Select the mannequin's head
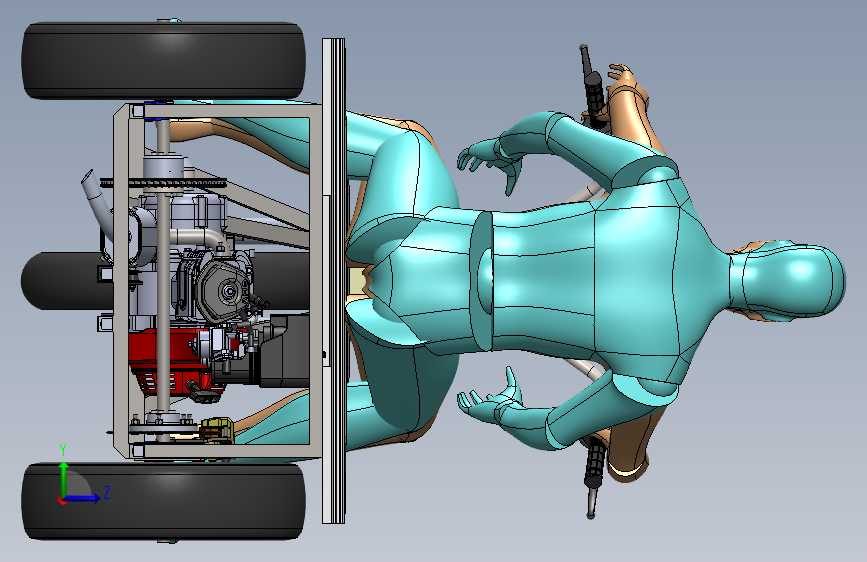Image resolution: width=867 pixels, height=562 pixels. [788, 281]
